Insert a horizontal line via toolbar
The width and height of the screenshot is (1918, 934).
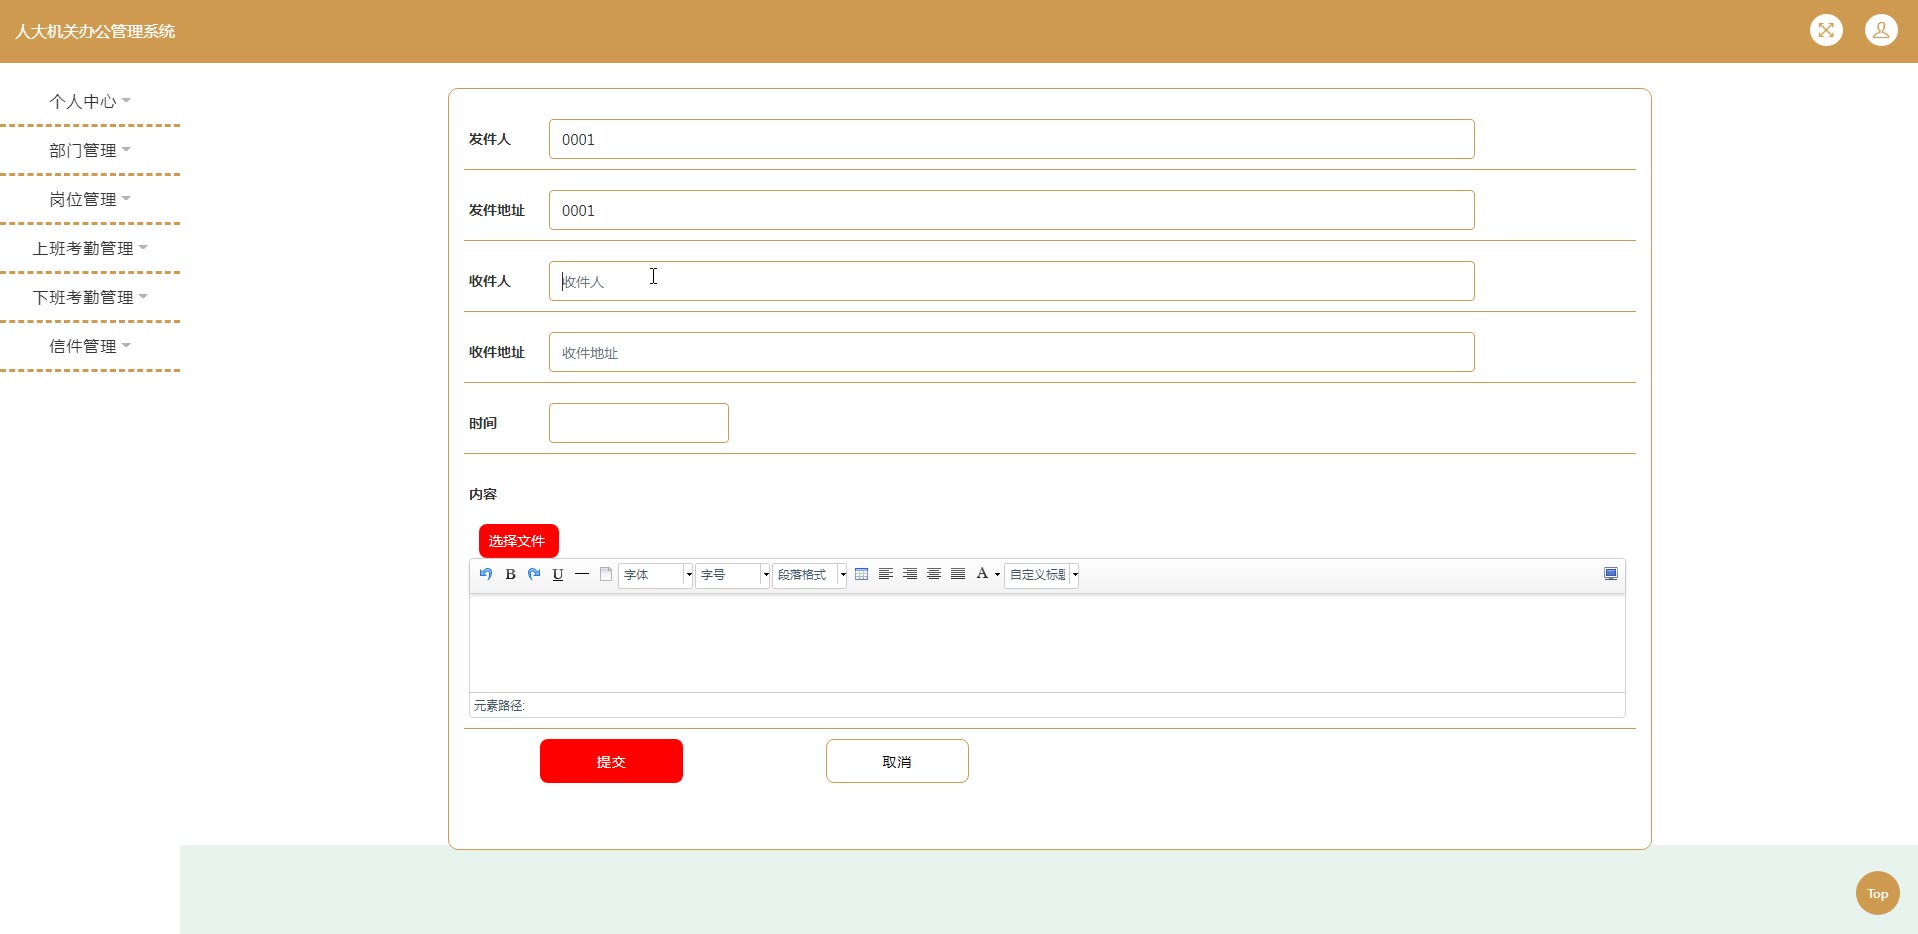click(582, 574)
